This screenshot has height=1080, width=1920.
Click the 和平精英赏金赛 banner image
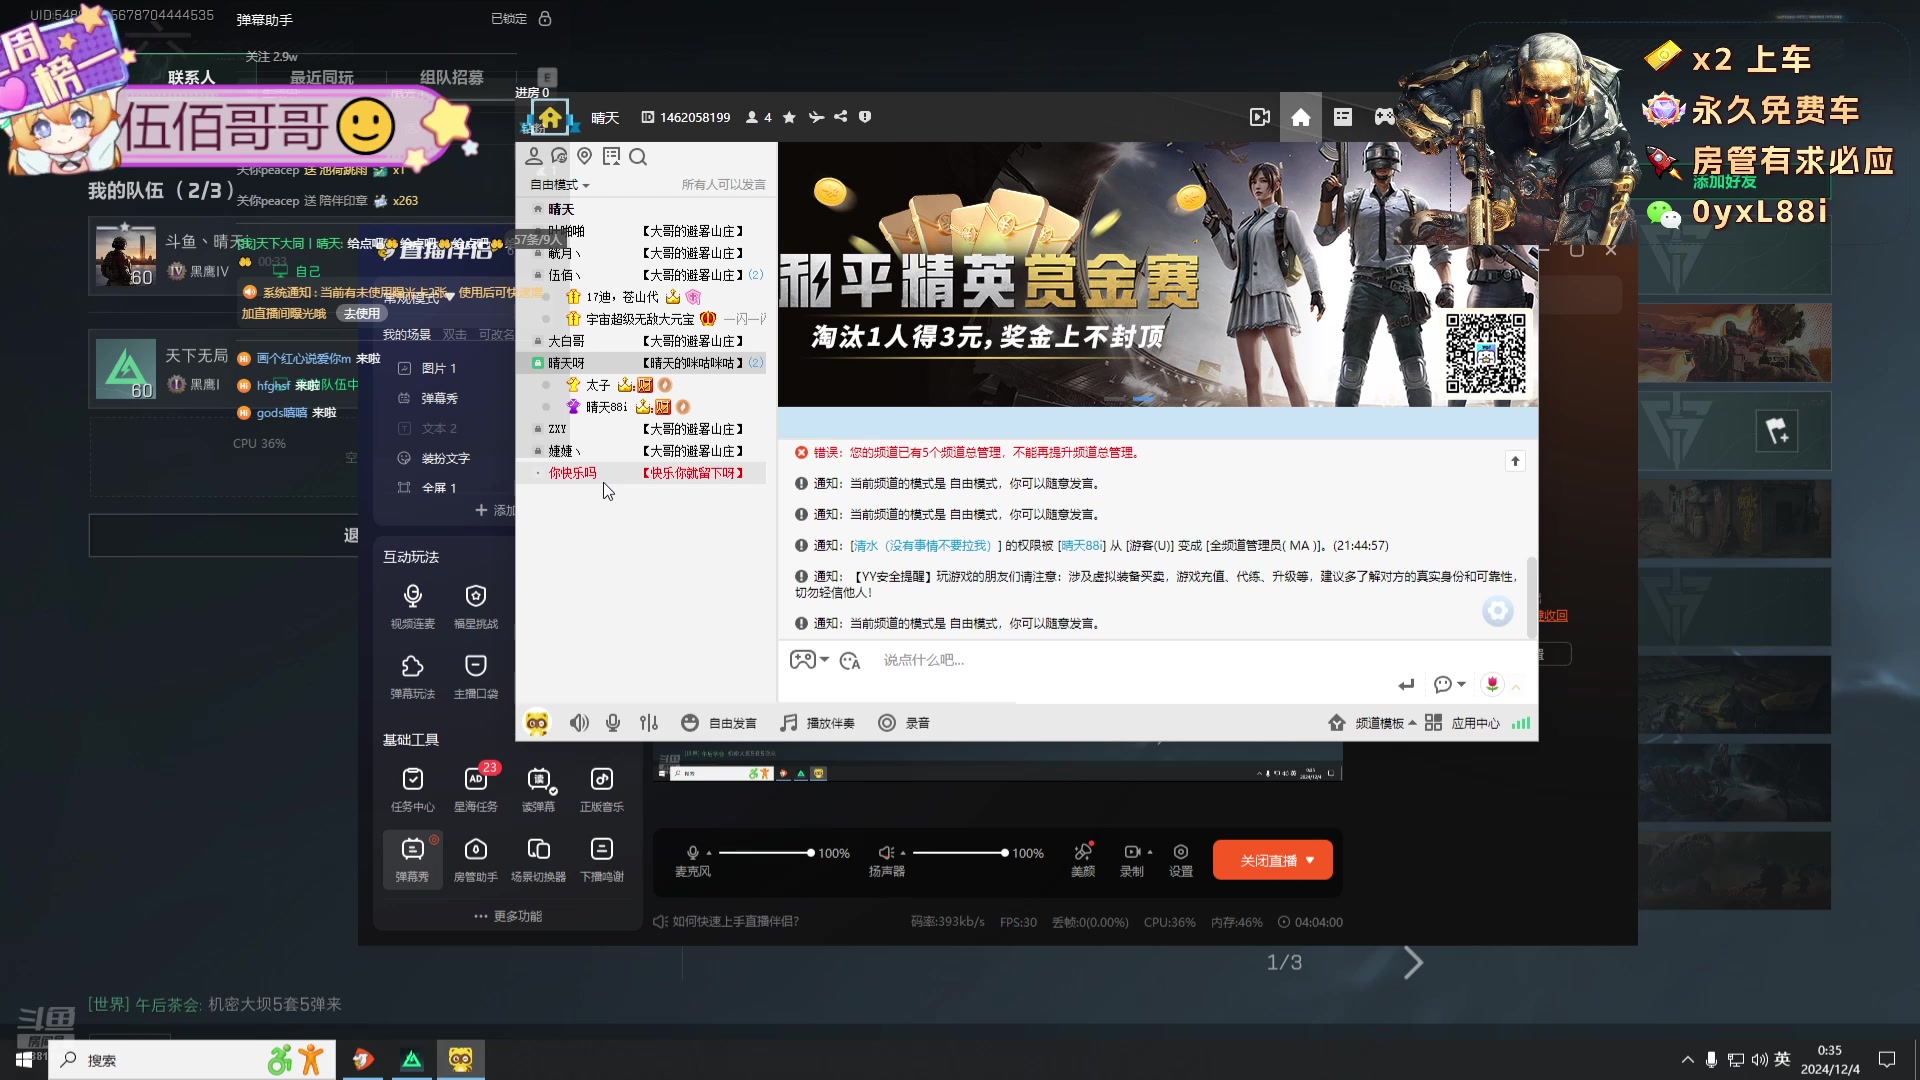point(1158,275)
